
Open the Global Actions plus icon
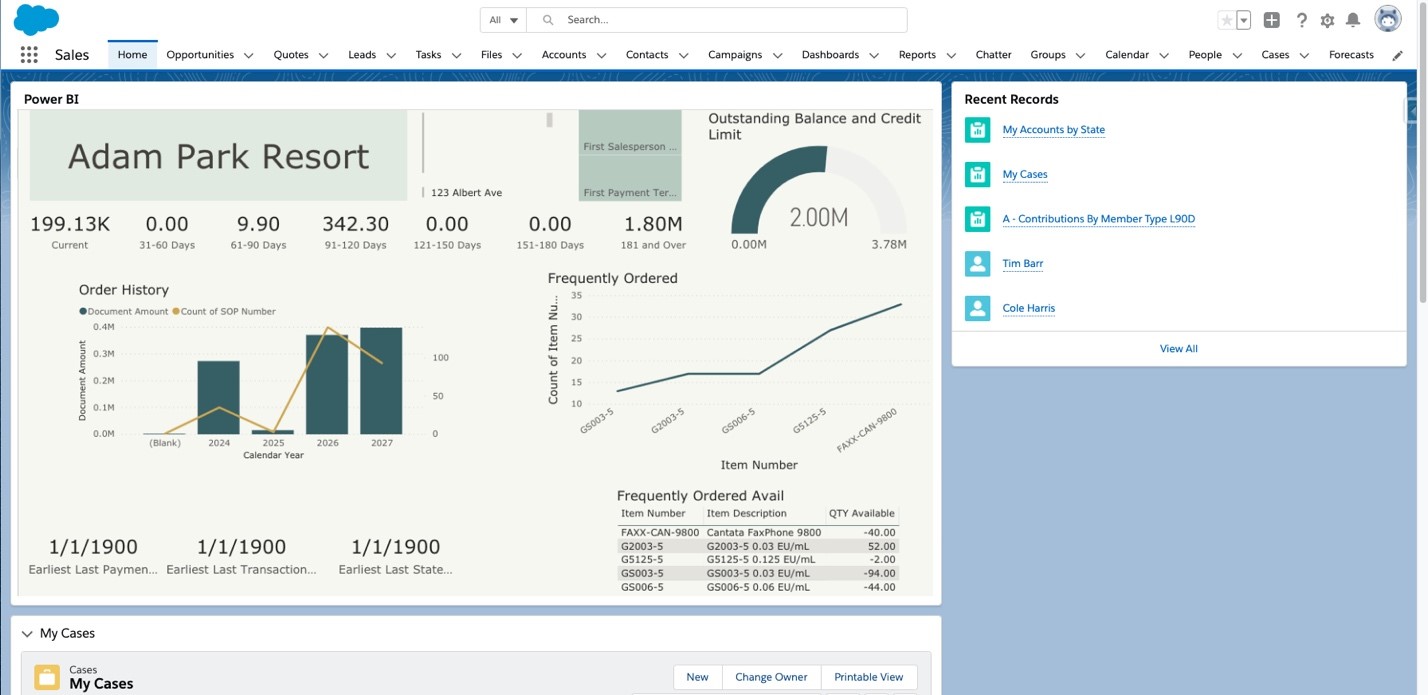coord(1271,20)
